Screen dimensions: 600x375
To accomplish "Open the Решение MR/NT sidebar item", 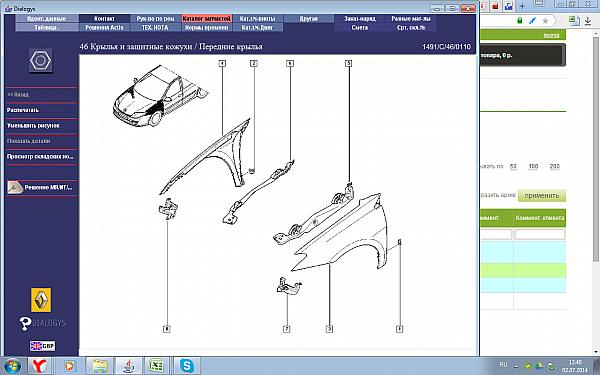I will 48,188.
